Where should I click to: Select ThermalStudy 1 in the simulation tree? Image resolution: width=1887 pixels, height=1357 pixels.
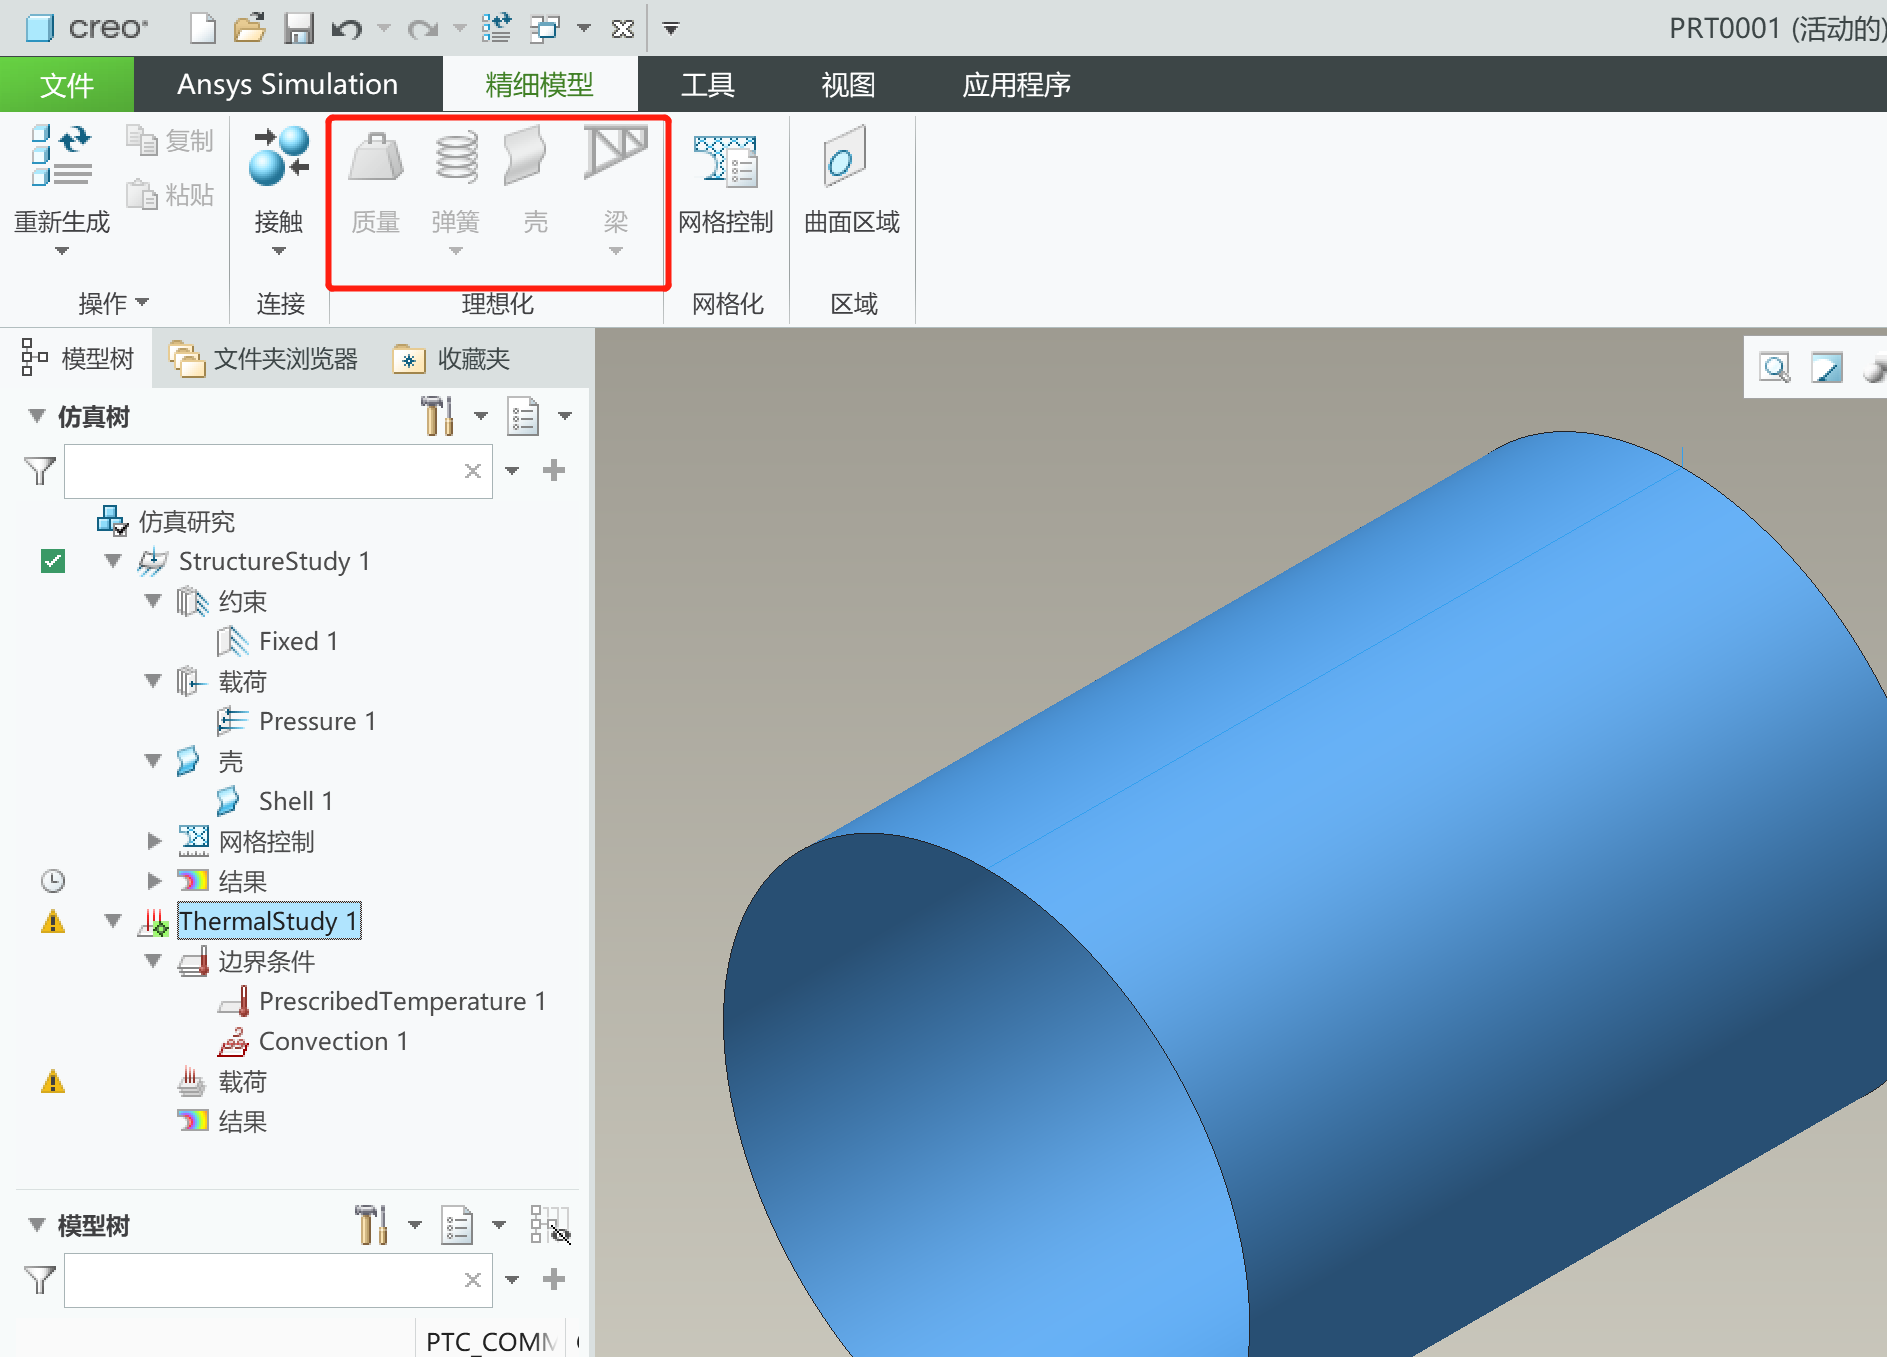pos(267,921)
